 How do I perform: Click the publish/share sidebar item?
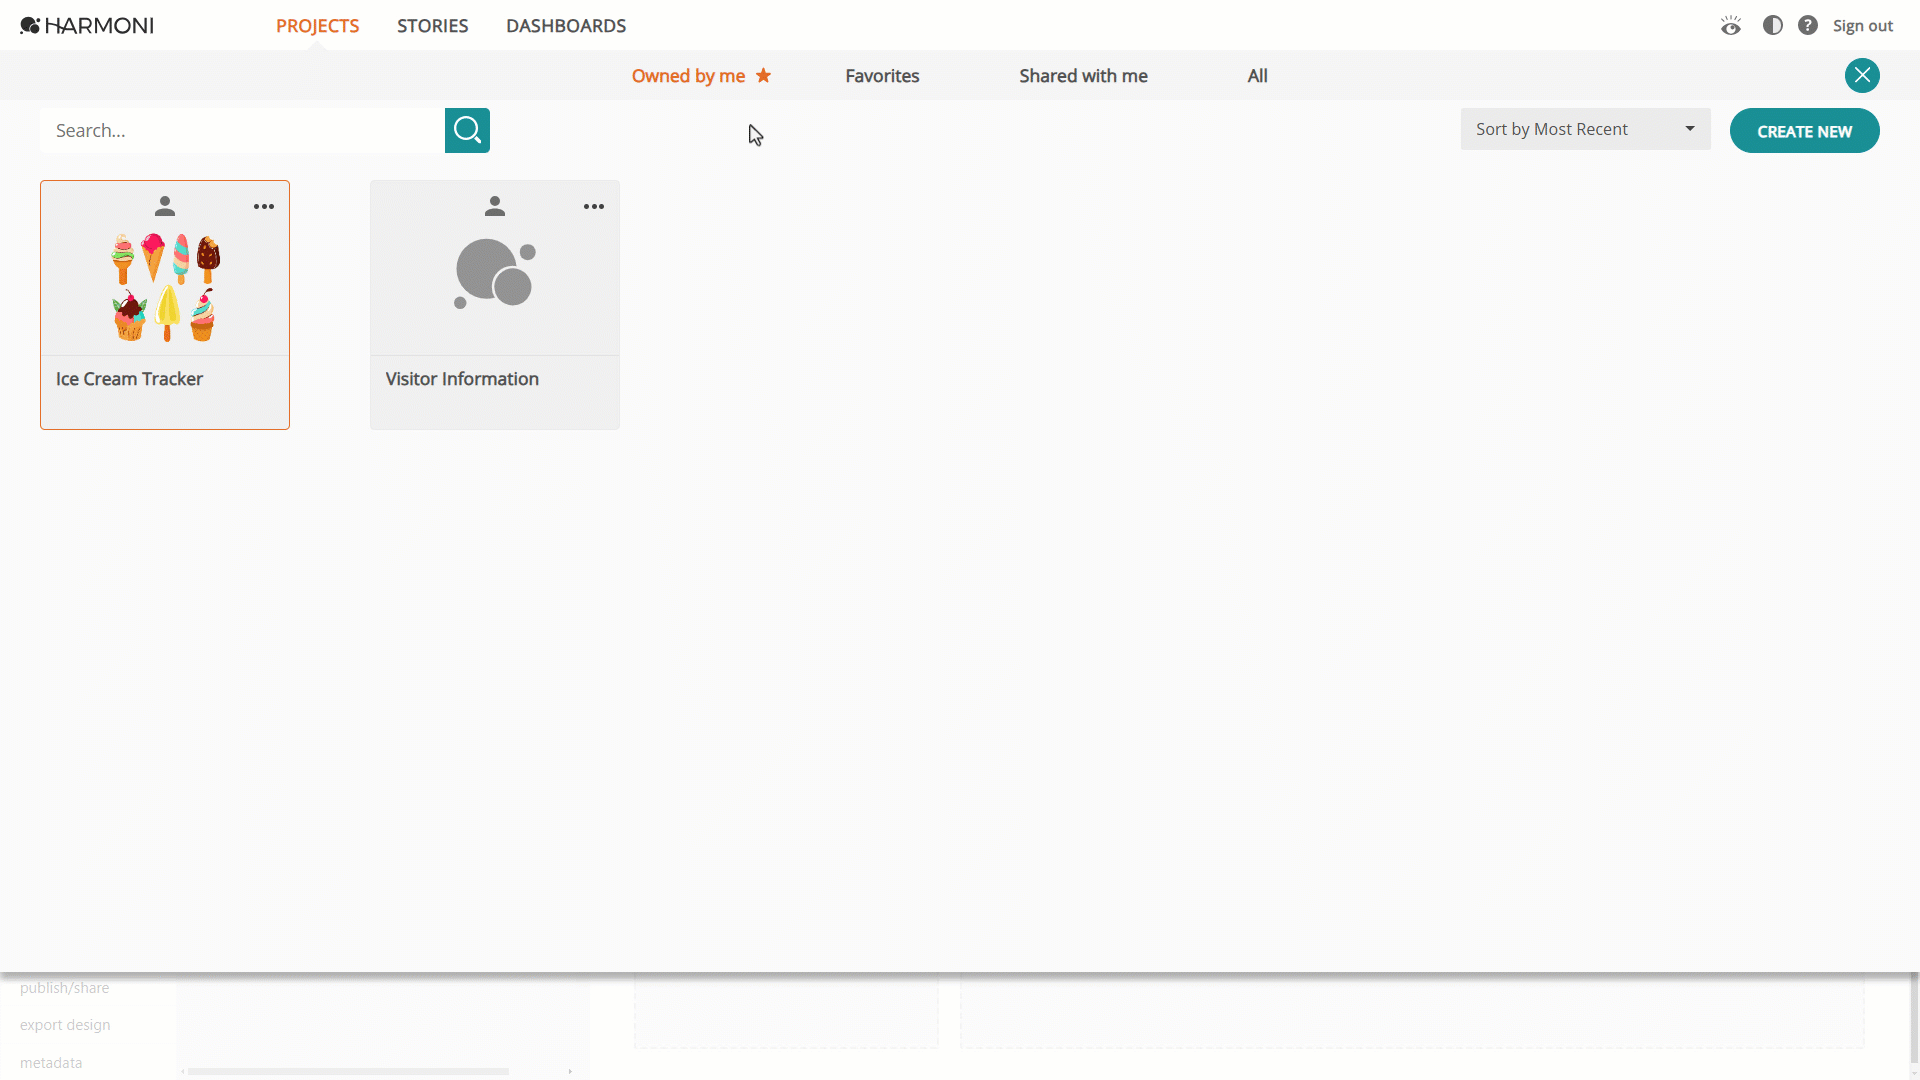coord(65,988)
